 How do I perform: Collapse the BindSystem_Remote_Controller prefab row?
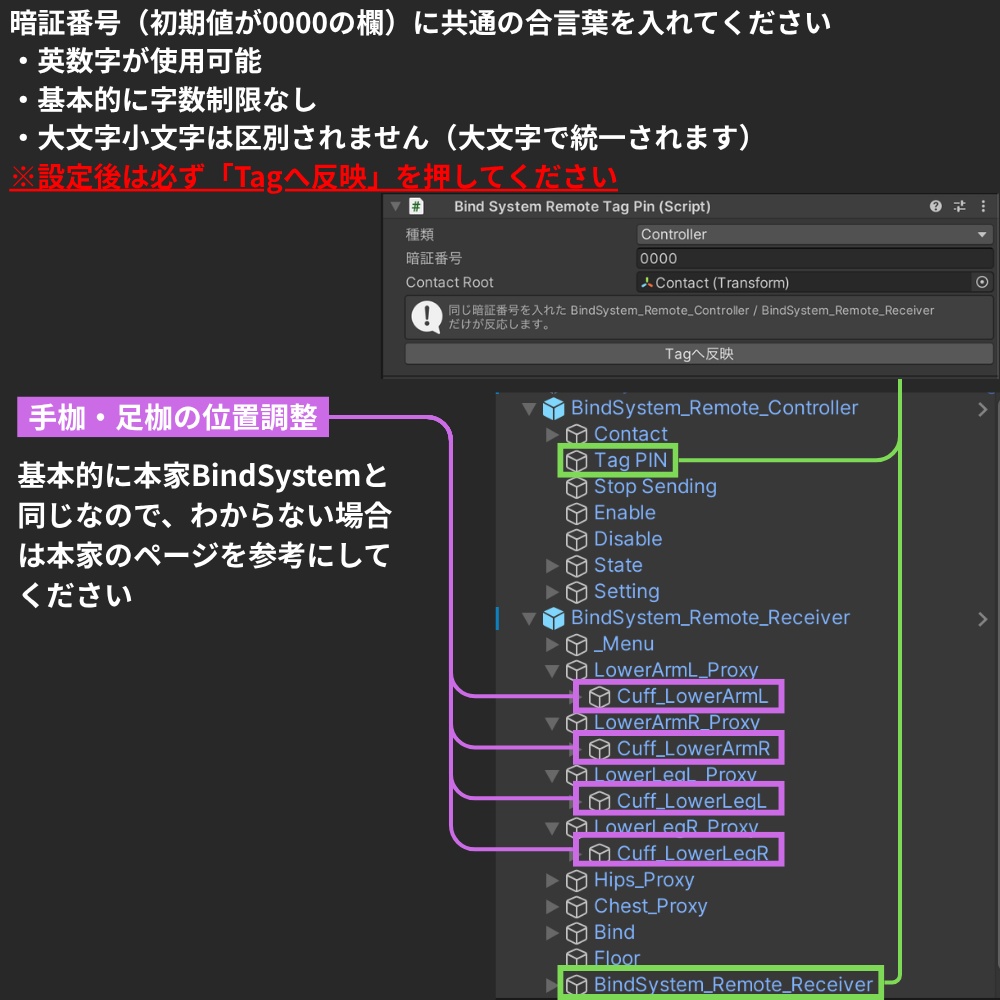click(x=528, y=408)
